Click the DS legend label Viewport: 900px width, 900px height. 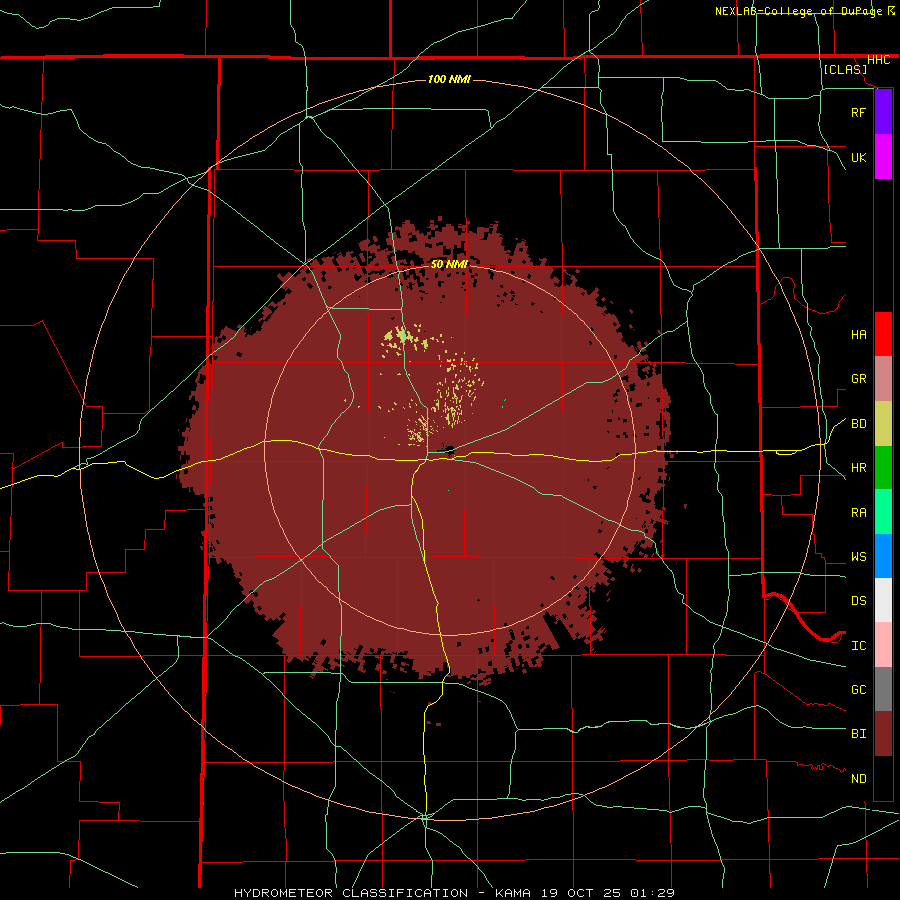coord(858,601)
